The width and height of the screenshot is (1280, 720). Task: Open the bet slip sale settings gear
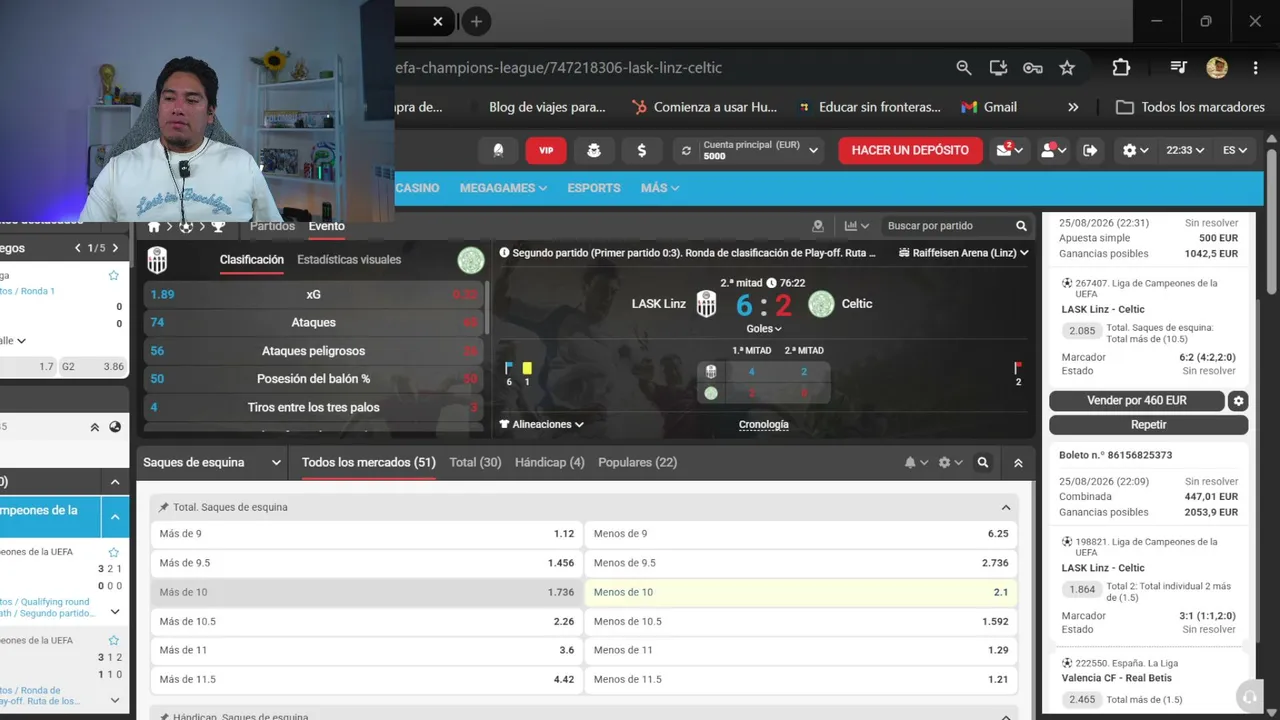(1238, 401)
